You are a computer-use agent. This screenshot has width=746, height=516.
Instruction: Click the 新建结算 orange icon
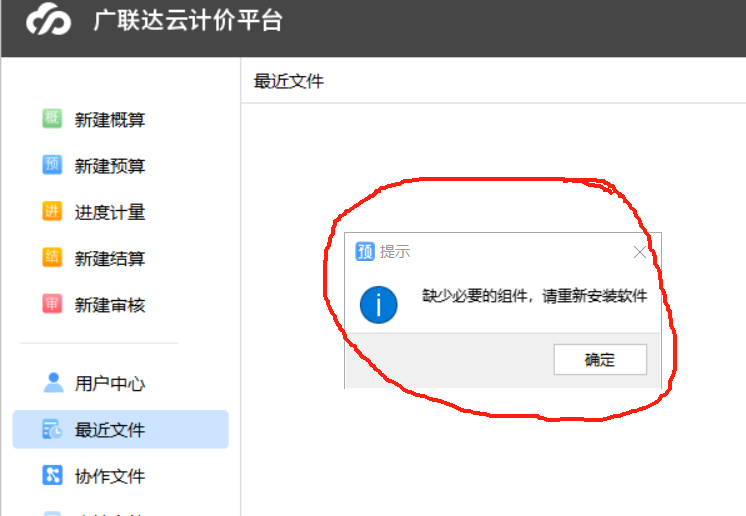pos(52,258)
